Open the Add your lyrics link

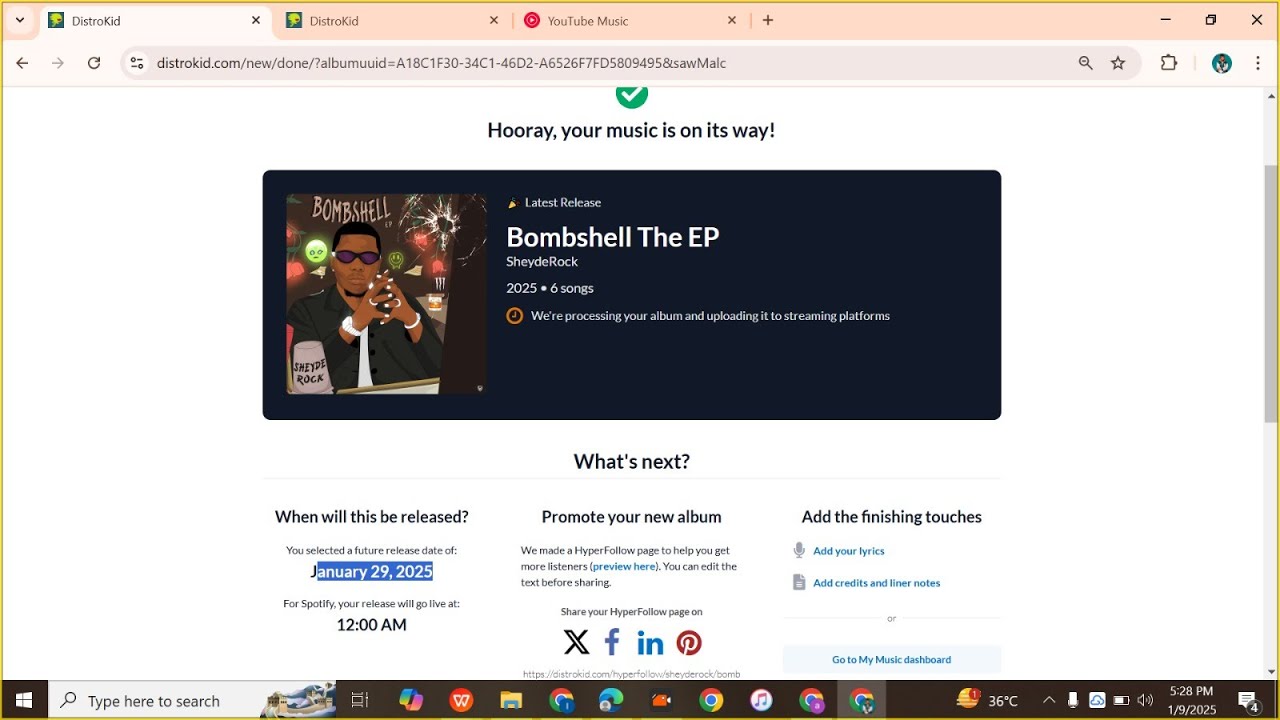pyautogui.click(x=848, y=551)
